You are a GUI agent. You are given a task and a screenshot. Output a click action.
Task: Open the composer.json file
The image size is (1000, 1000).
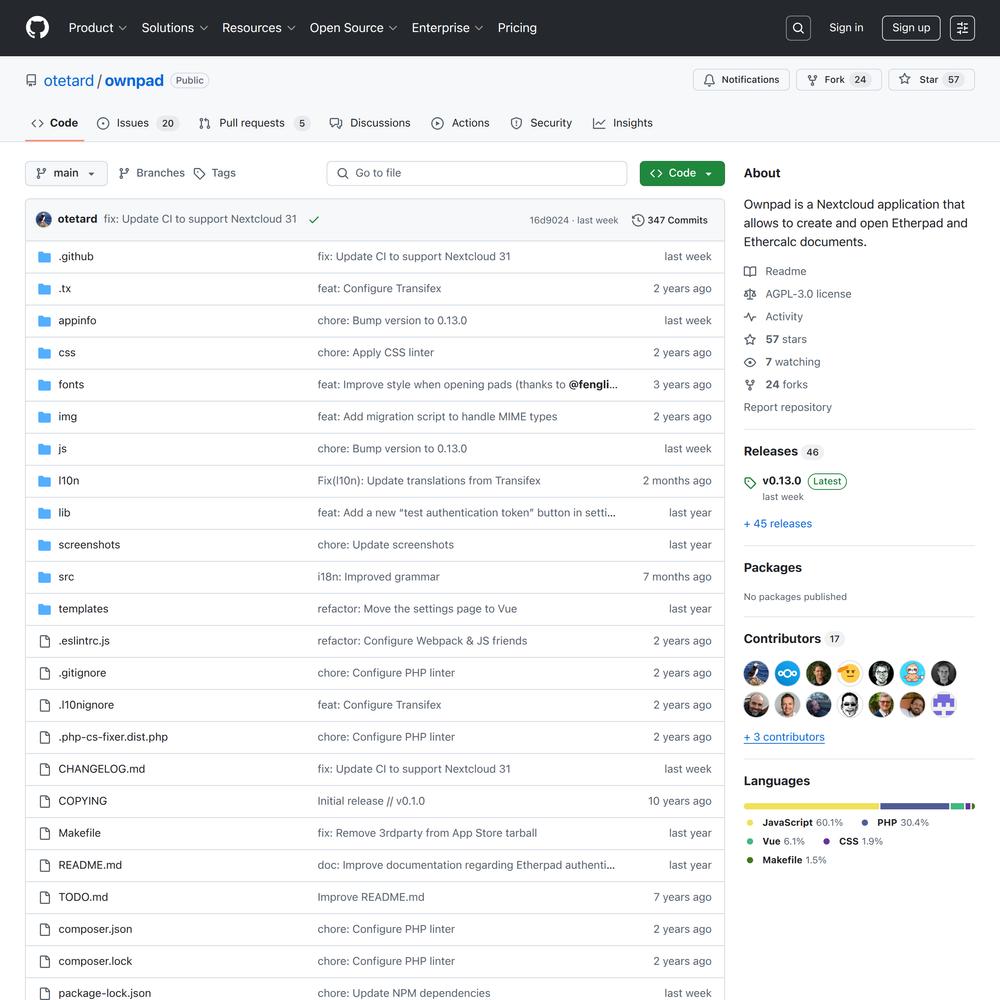tap(95, 929)
